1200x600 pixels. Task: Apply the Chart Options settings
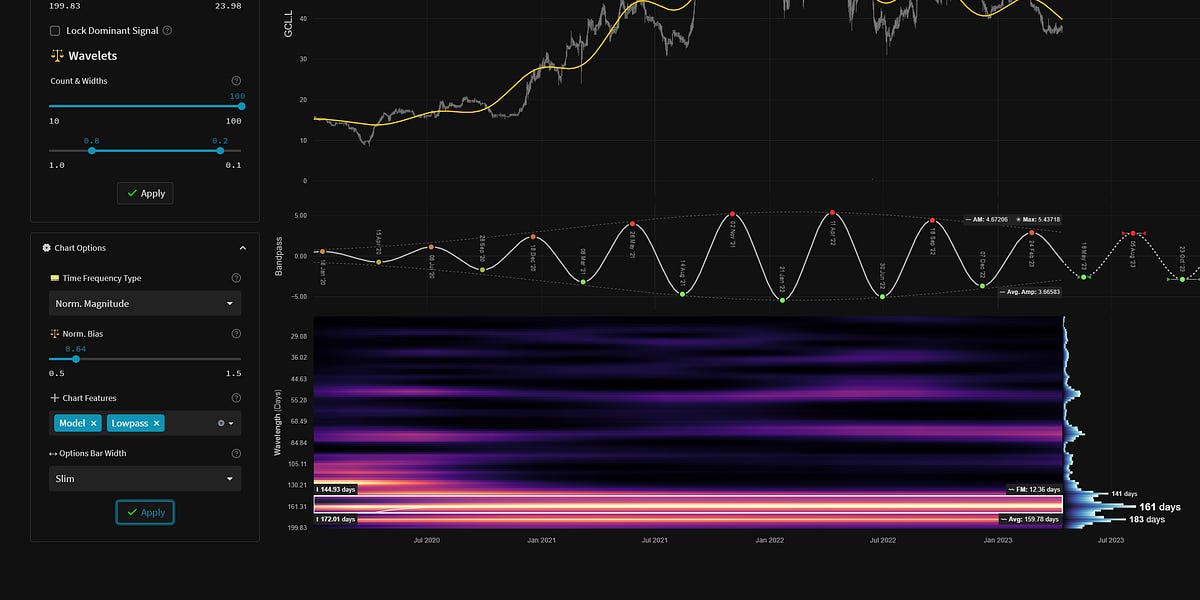145,512
